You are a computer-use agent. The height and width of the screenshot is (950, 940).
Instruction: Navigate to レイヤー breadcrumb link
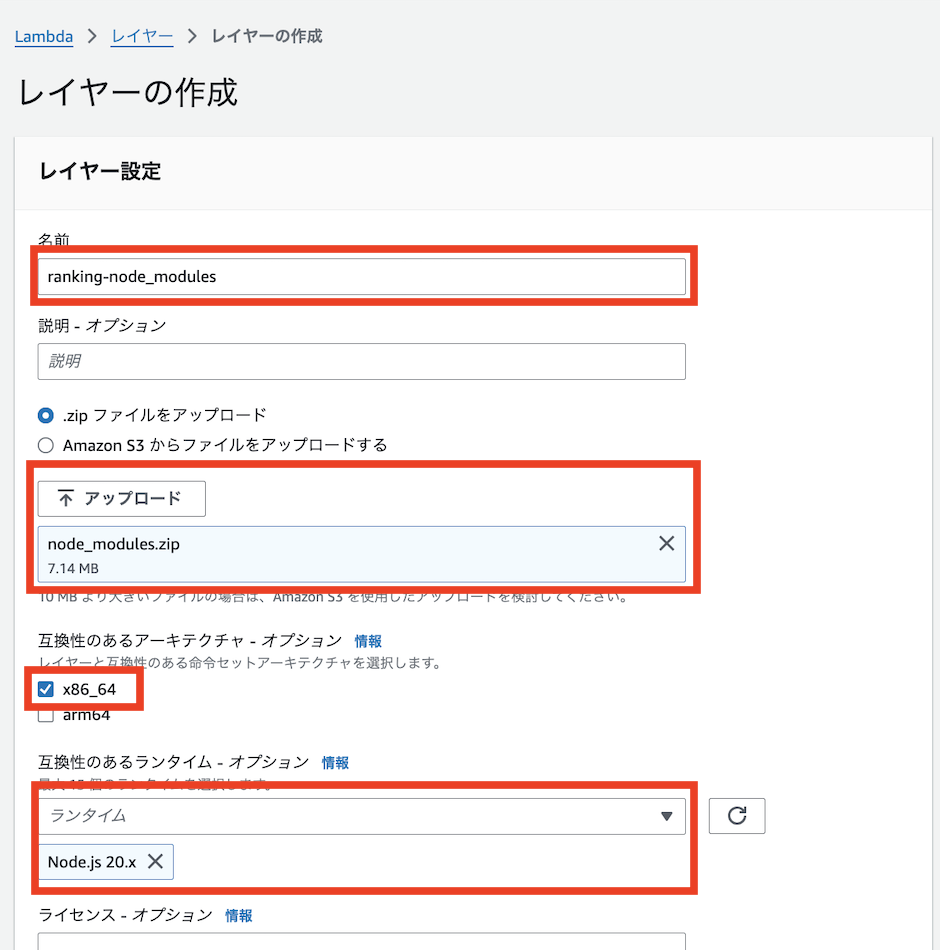point(142,36)
